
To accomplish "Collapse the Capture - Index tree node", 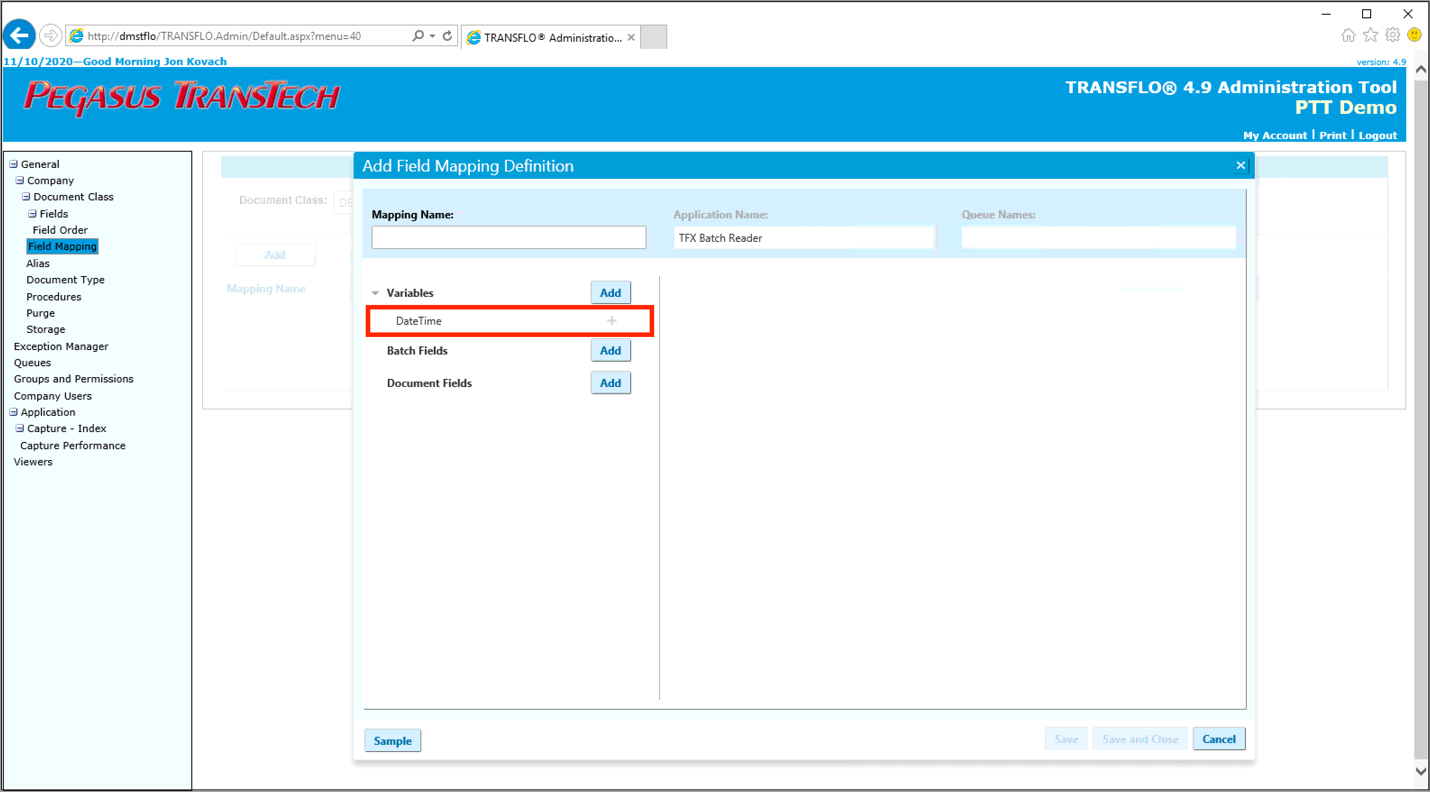I will click(19, 428).
